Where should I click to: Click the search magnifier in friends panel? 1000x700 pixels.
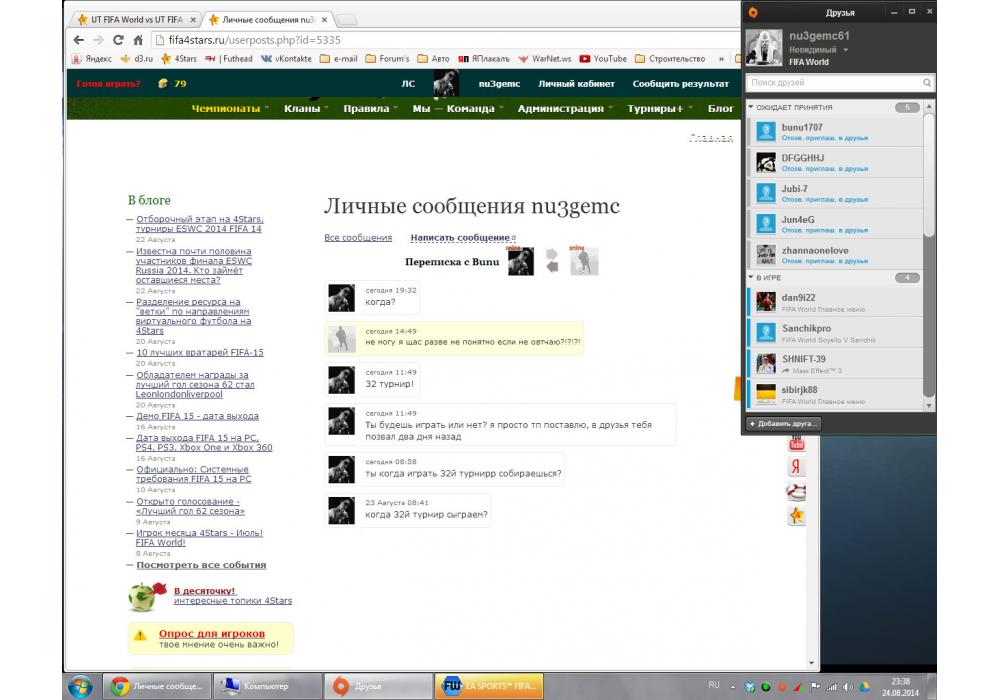[927, 83]
